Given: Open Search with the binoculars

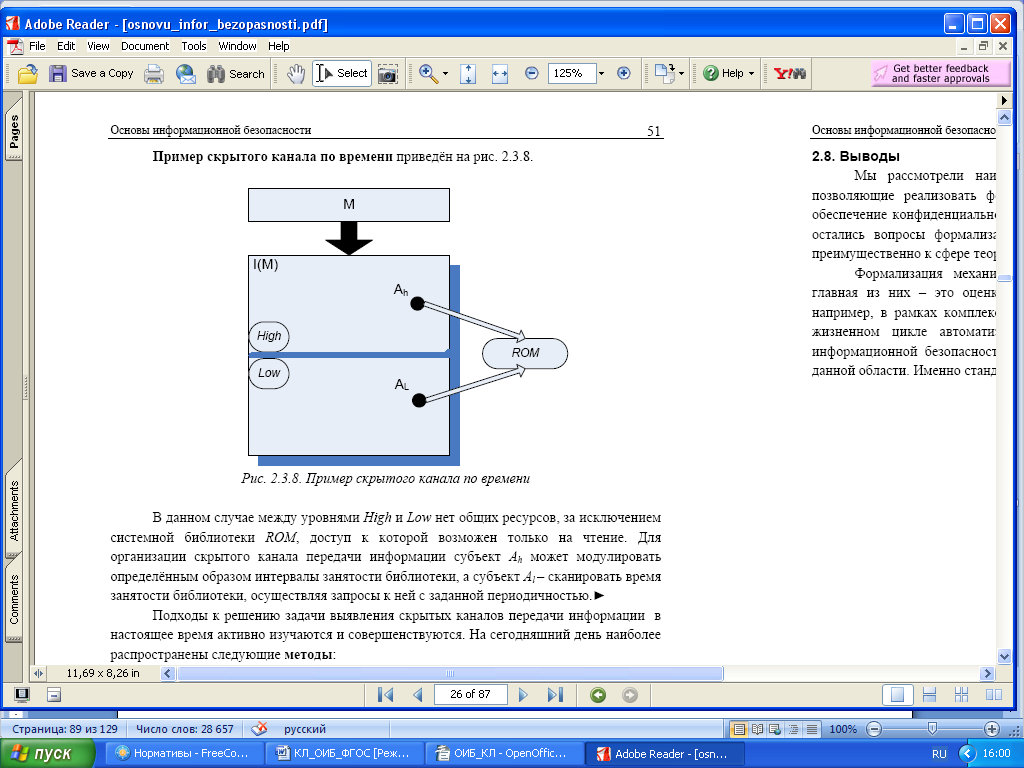Looking at the screenshot, I should pos(236,74).
